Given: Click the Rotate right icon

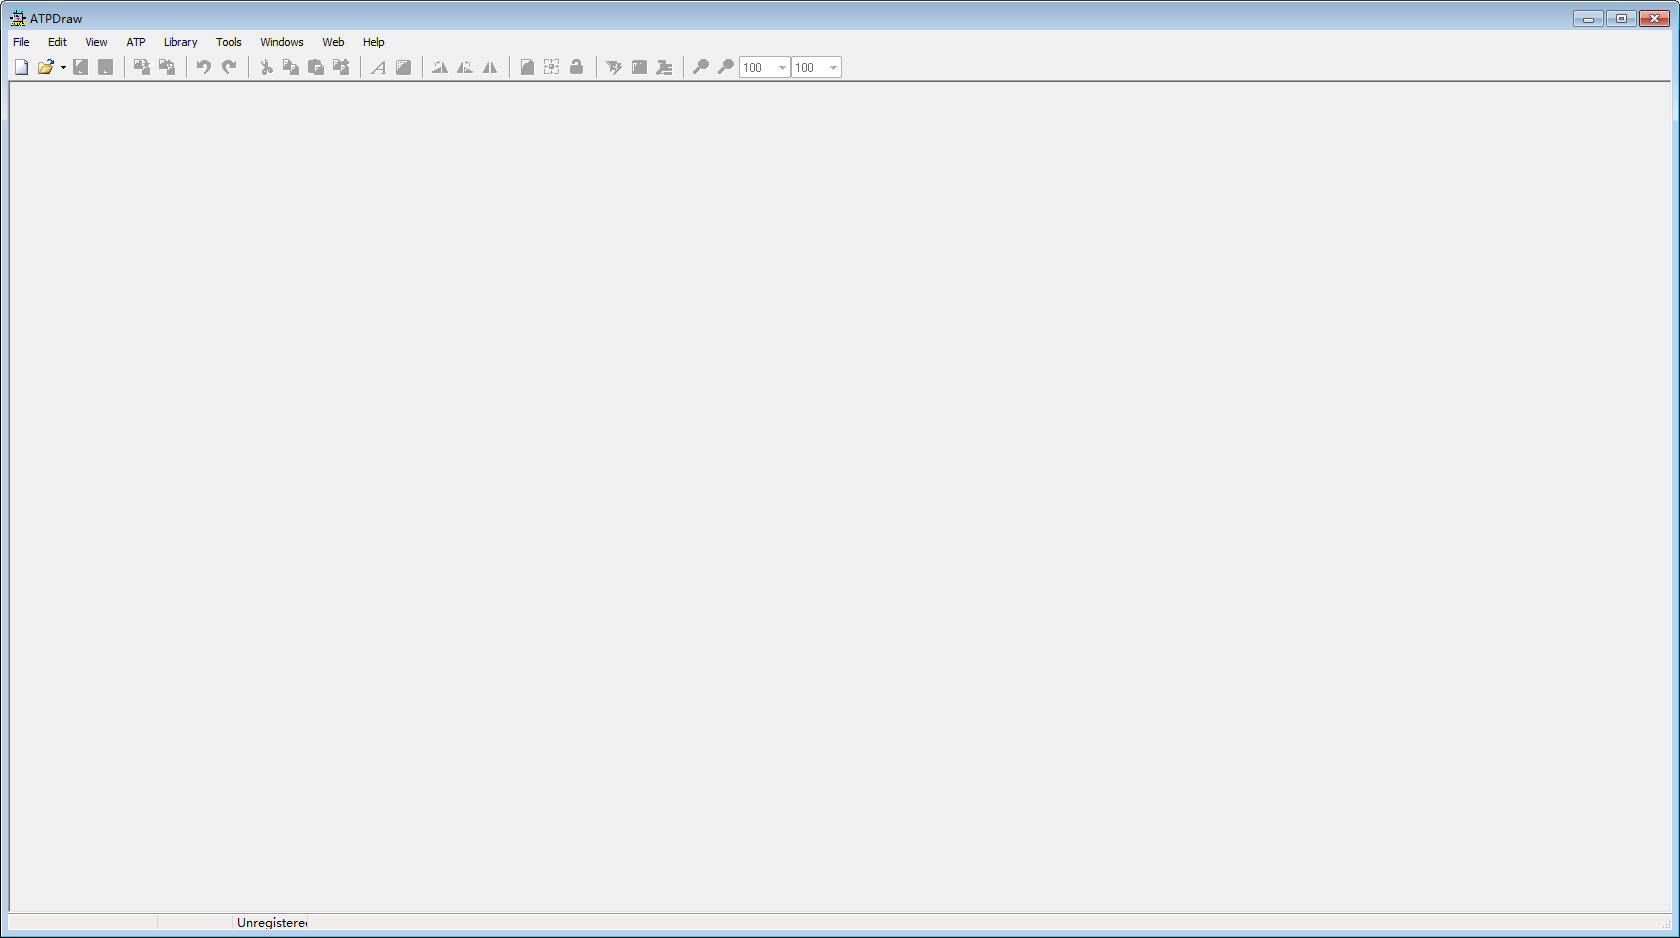Looking at the screenshot, I should click(465, 67).
